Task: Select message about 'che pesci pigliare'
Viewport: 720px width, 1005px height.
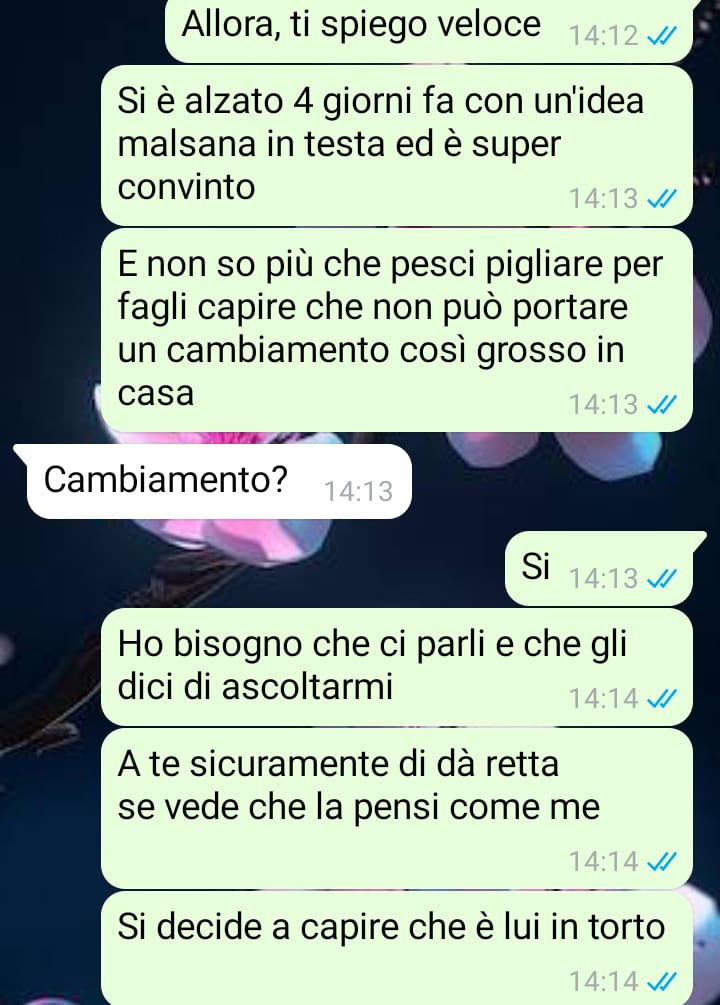Action: (397, 331)
